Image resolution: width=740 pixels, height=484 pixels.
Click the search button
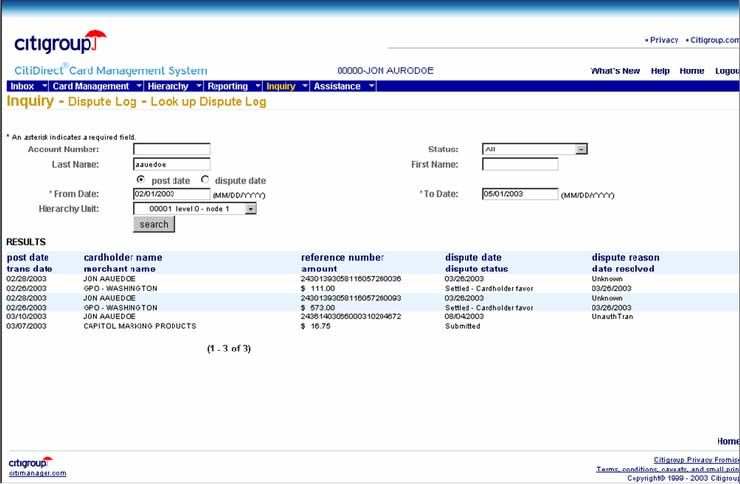tap(154, 224)
